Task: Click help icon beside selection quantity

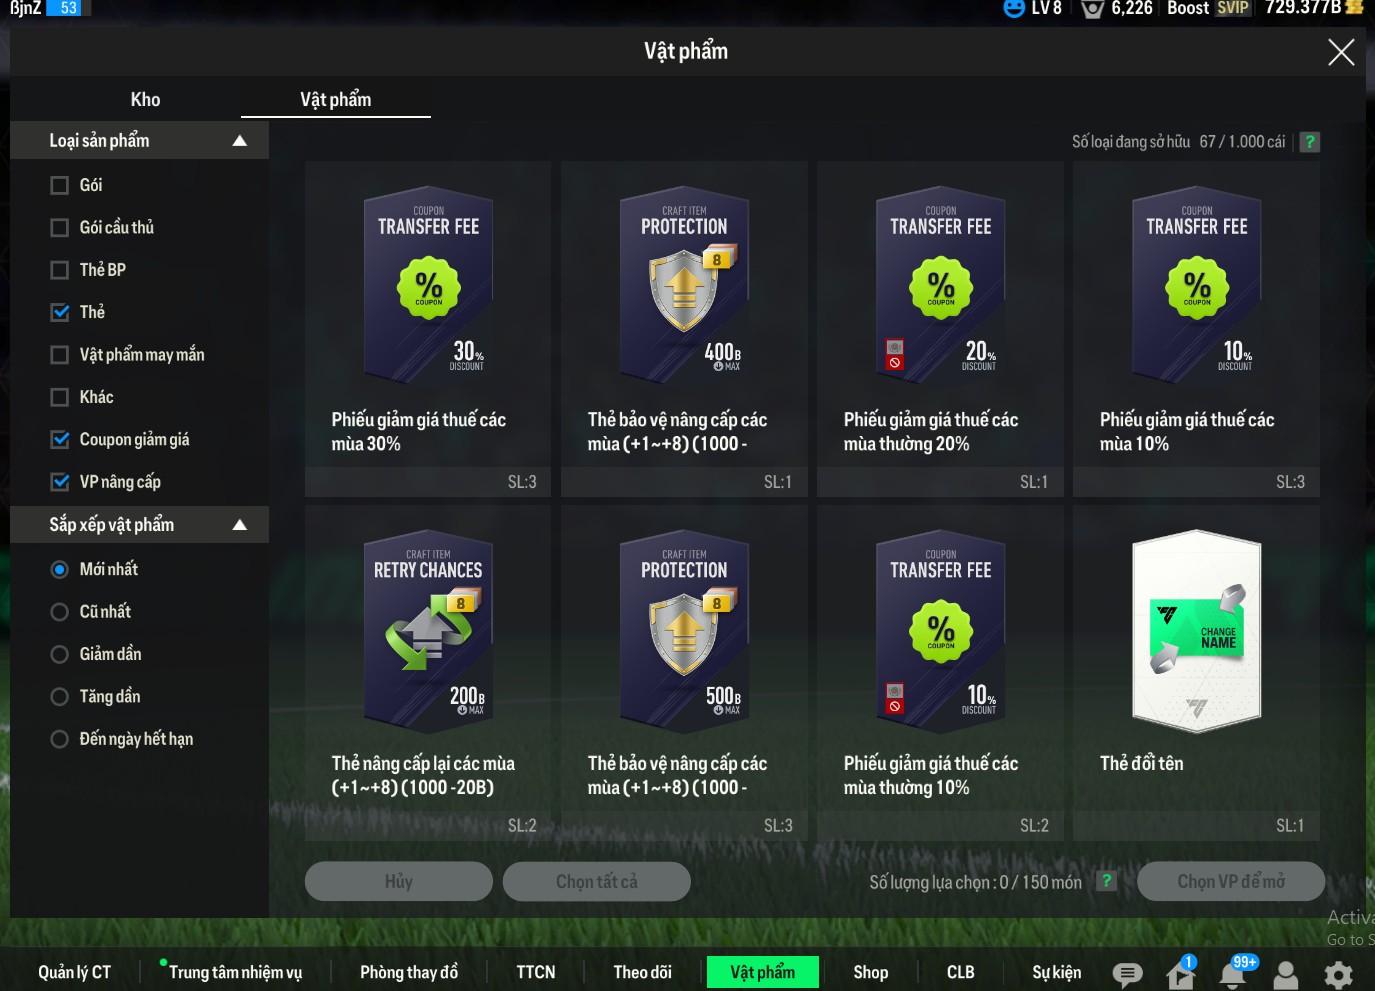Action: point(1106,881)
